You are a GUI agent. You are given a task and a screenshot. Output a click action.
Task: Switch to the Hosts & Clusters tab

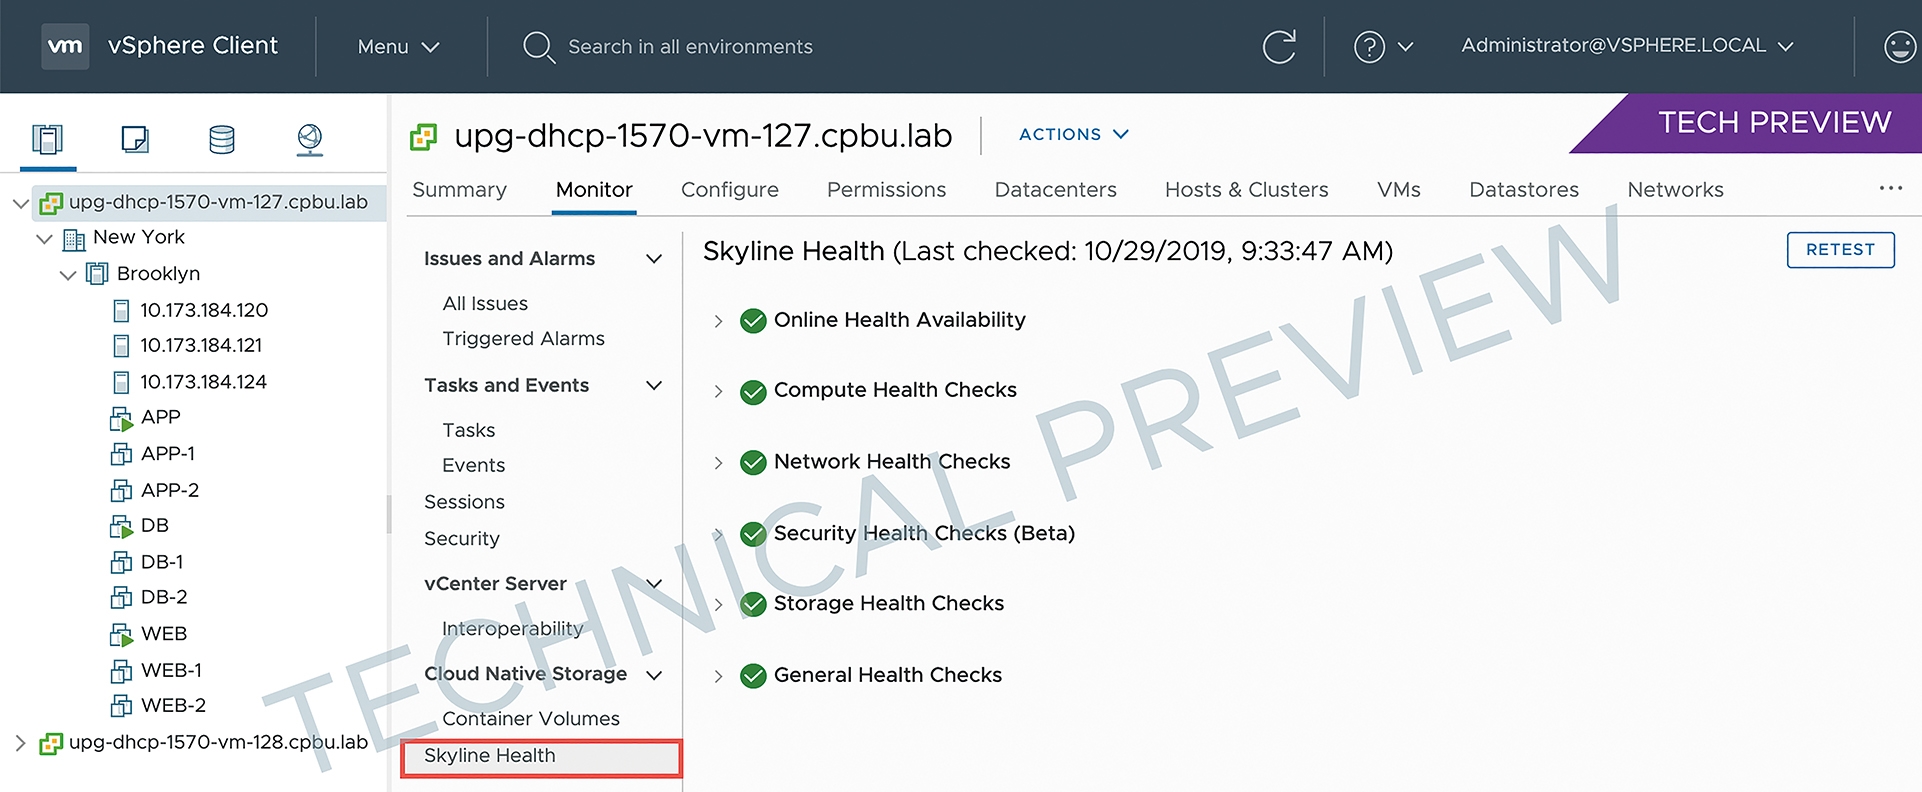click(x=1247, y=190)
